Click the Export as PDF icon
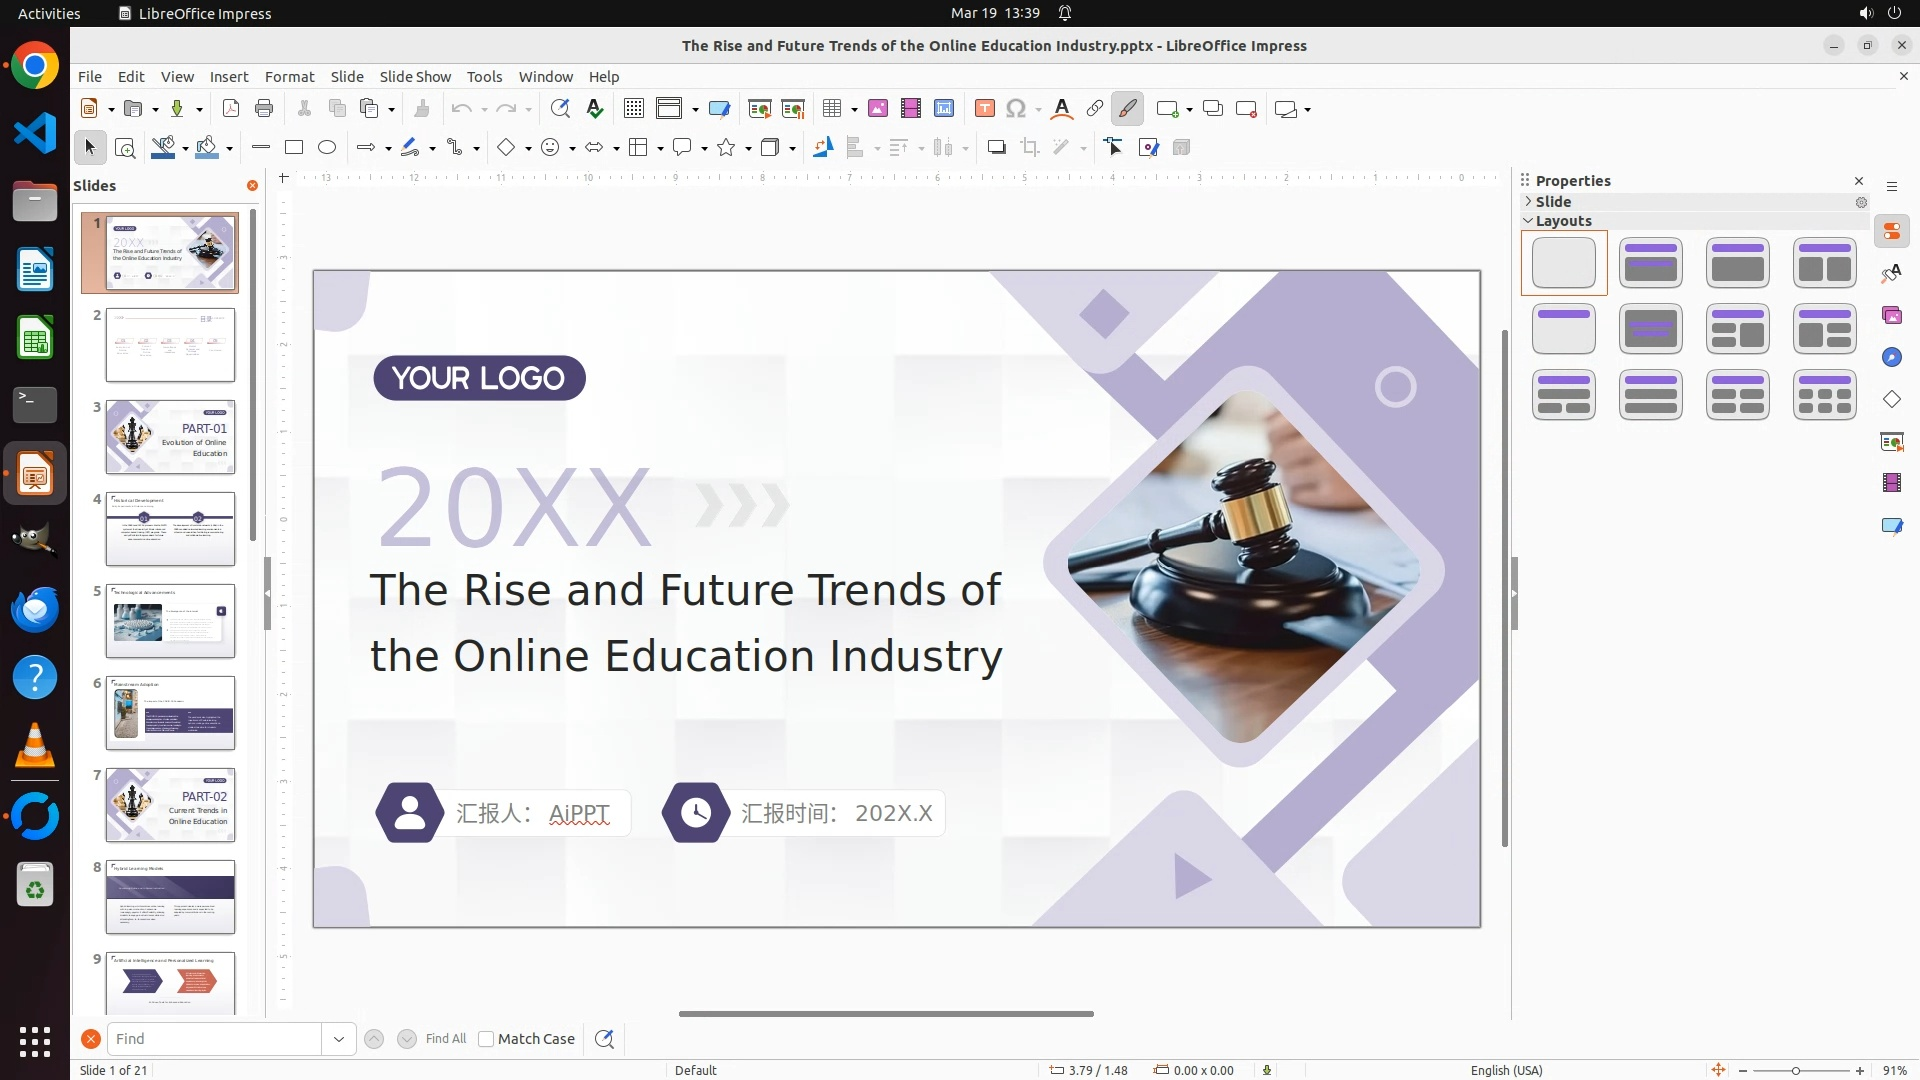Screen dimensions: 1920x1080 coord(231,109)
